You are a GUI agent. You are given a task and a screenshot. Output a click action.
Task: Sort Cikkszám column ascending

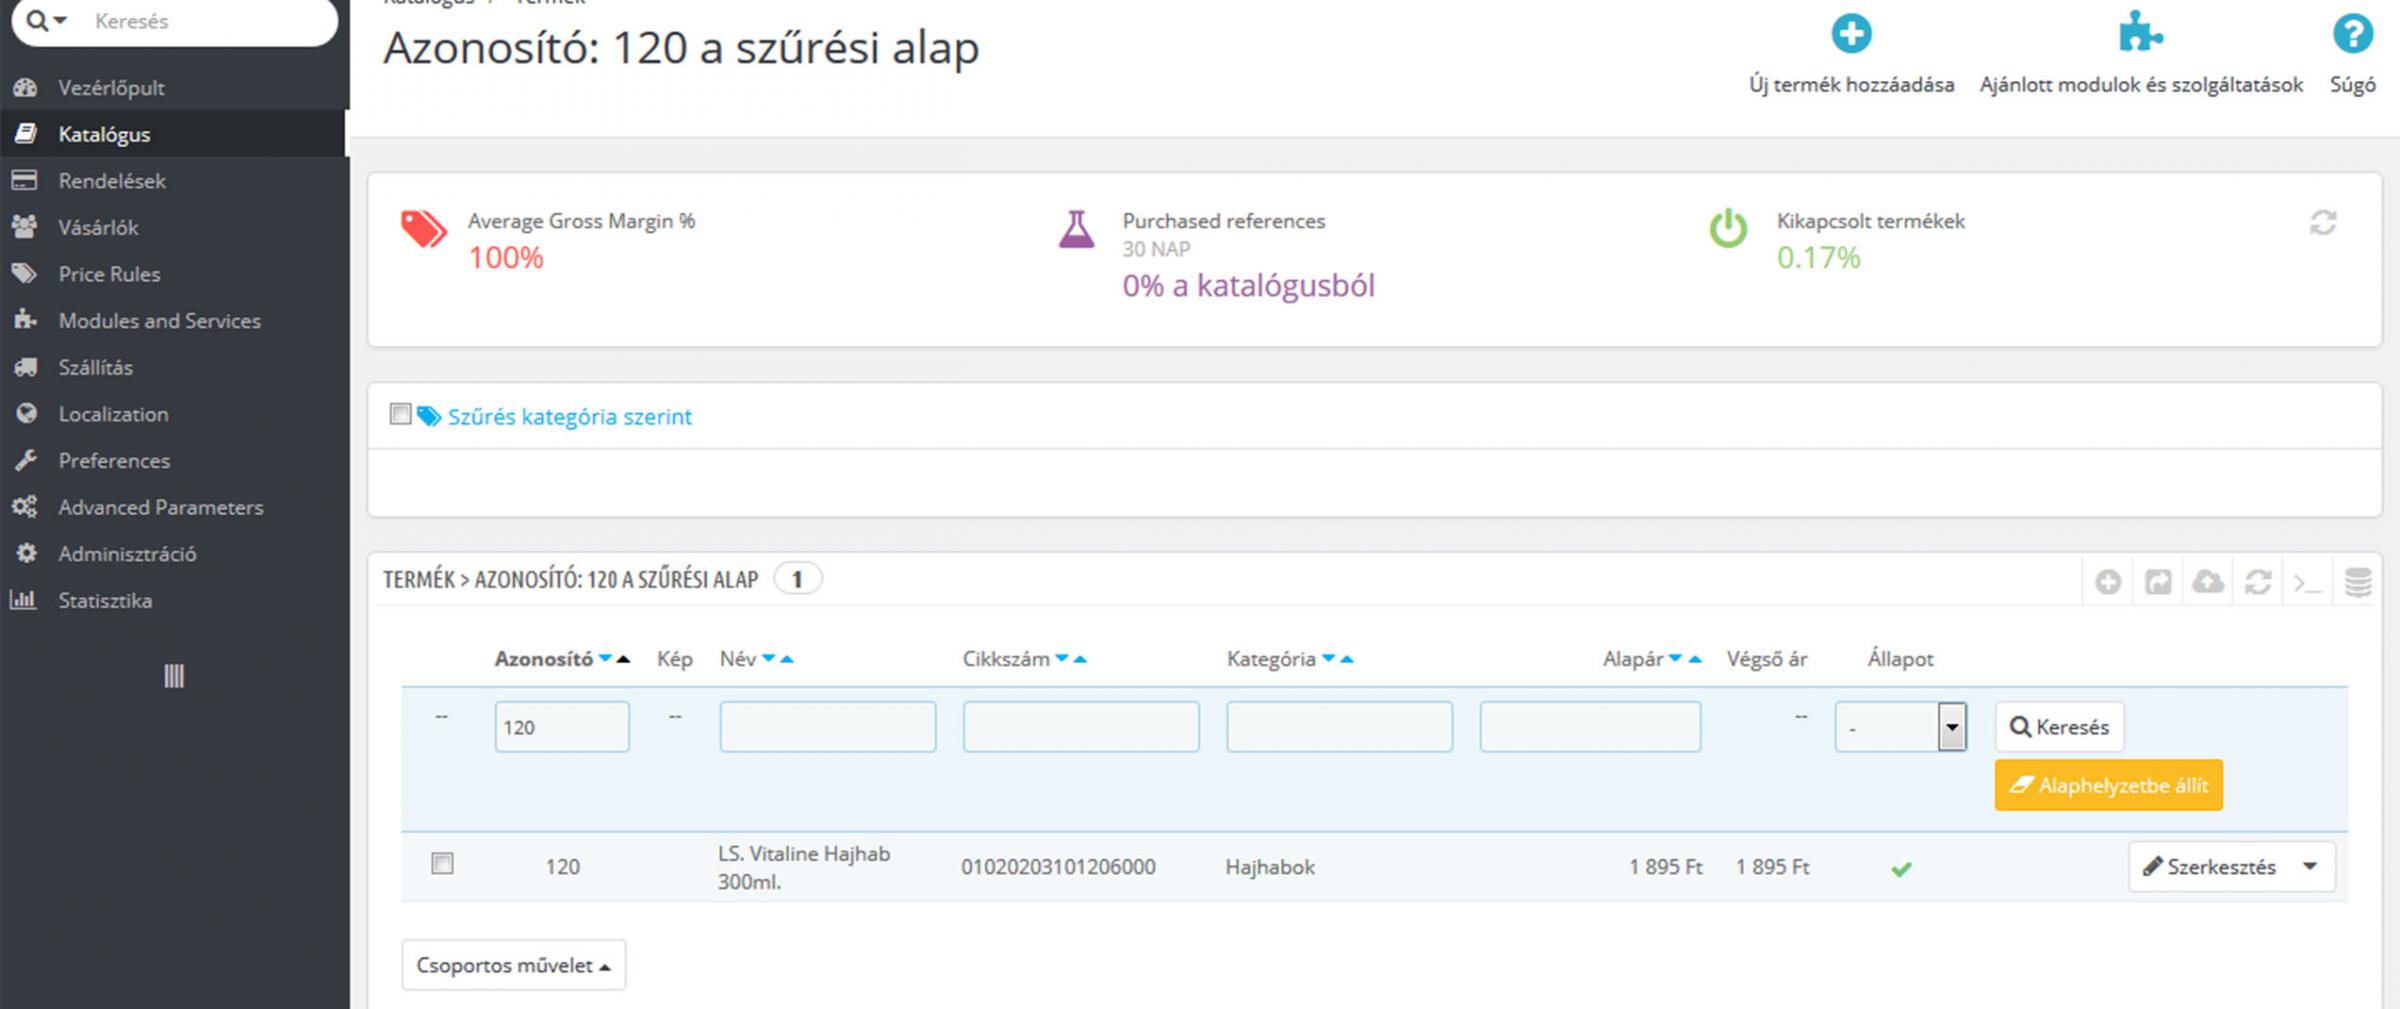tap(1080, 659)
